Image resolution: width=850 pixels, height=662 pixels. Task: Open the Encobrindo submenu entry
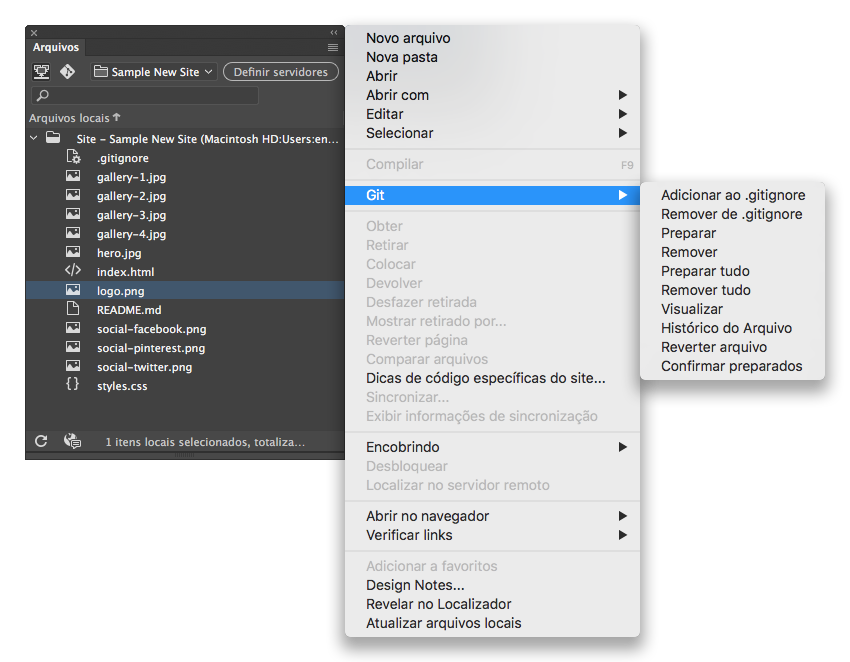pos(403,447)
